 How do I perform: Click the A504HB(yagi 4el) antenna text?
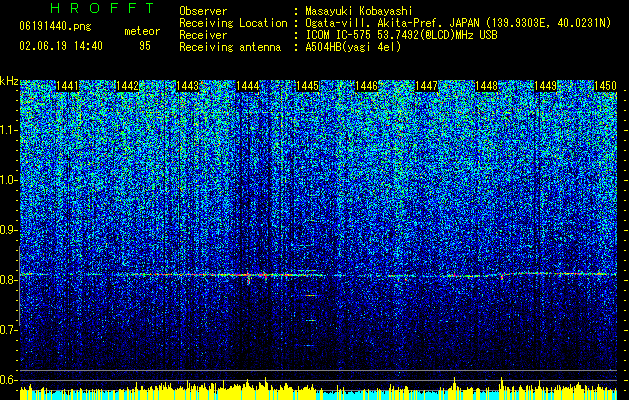point(353,47)
